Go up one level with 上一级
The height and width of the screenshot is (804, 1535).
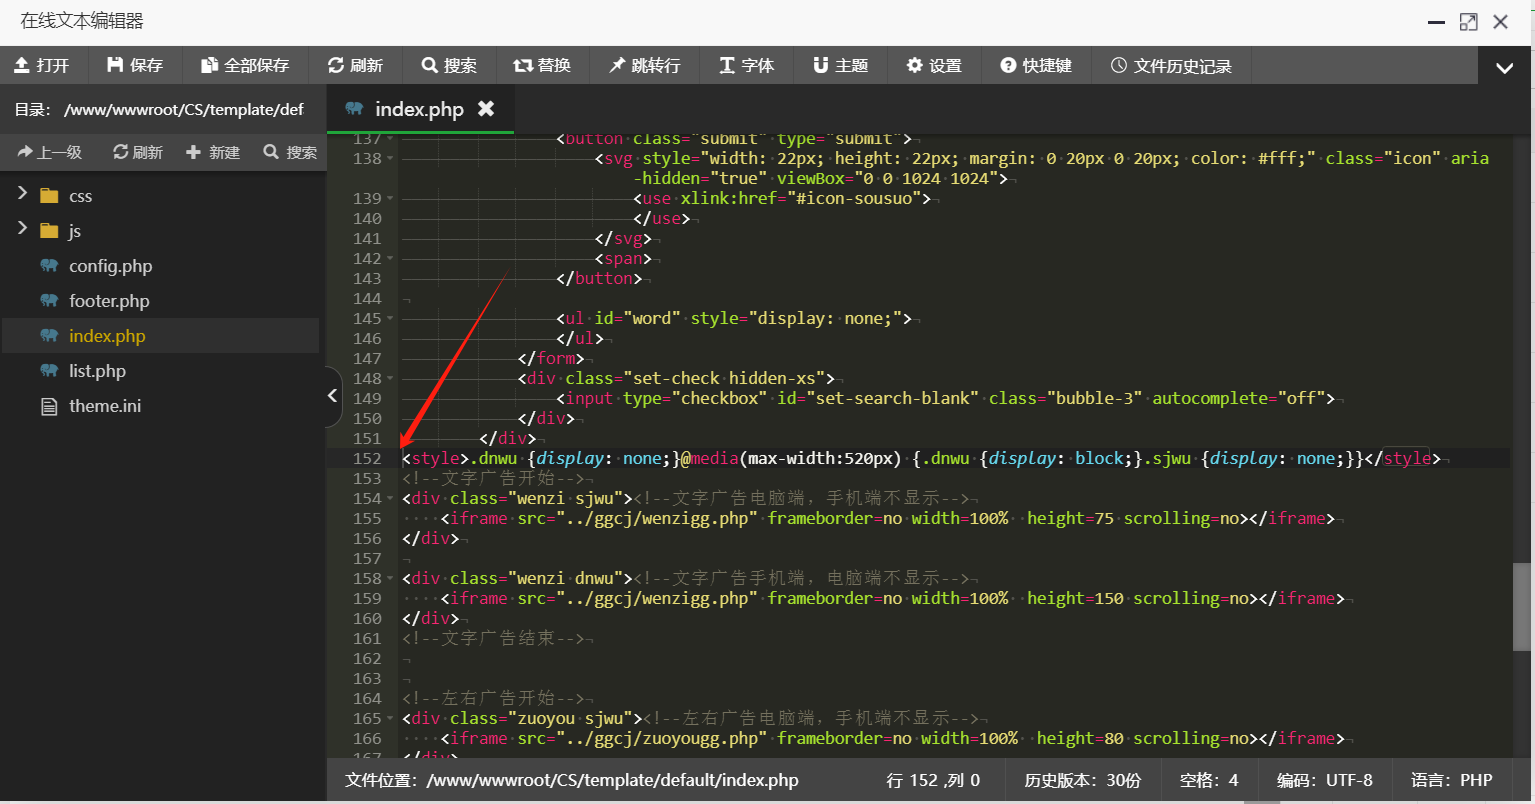coord(50,152)
